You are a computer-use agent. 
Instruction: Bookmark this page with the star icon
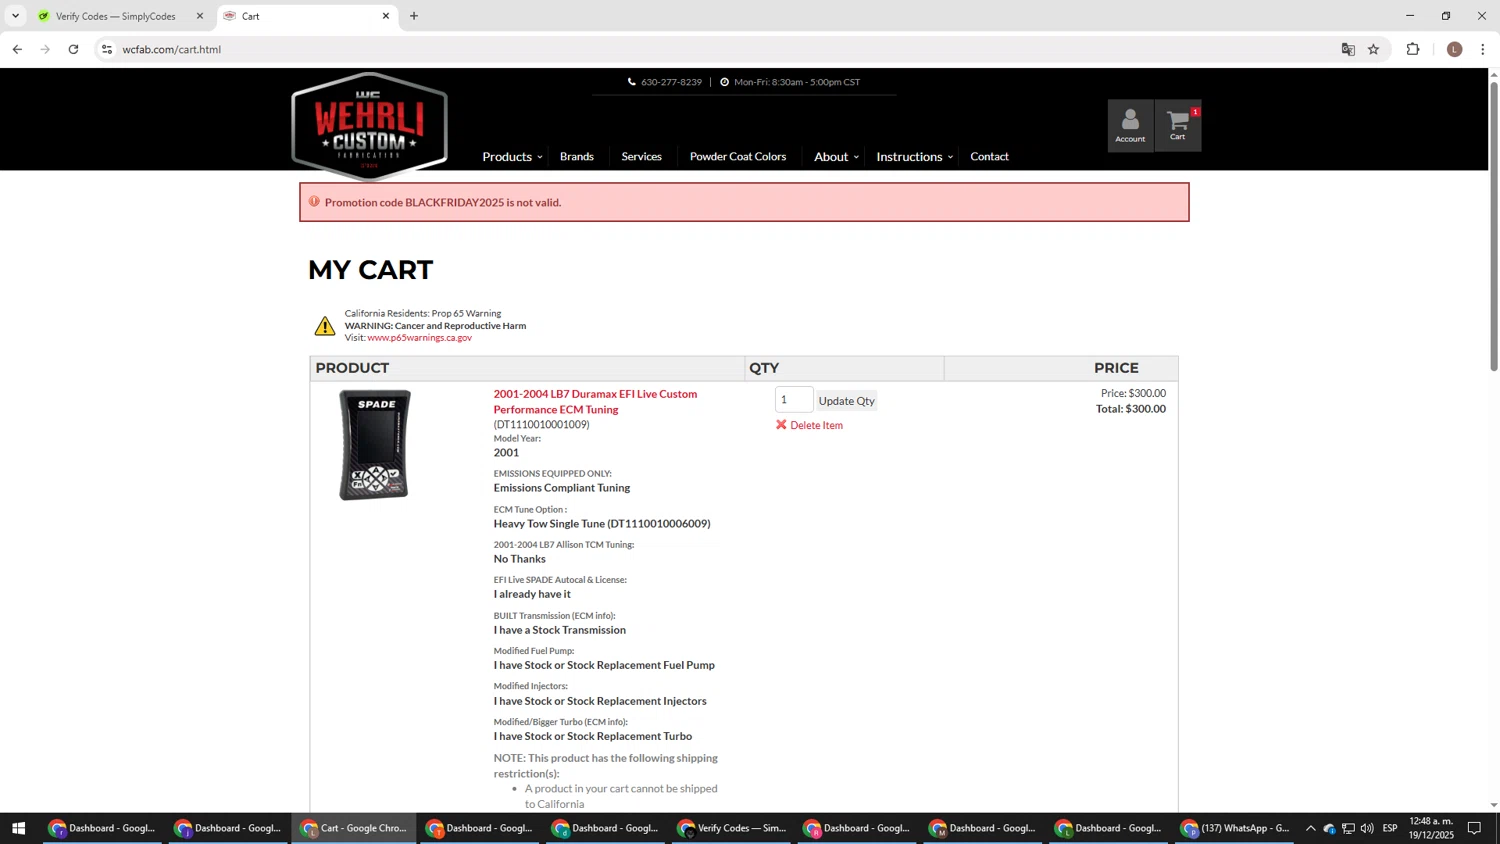[x=1374, y=49]
